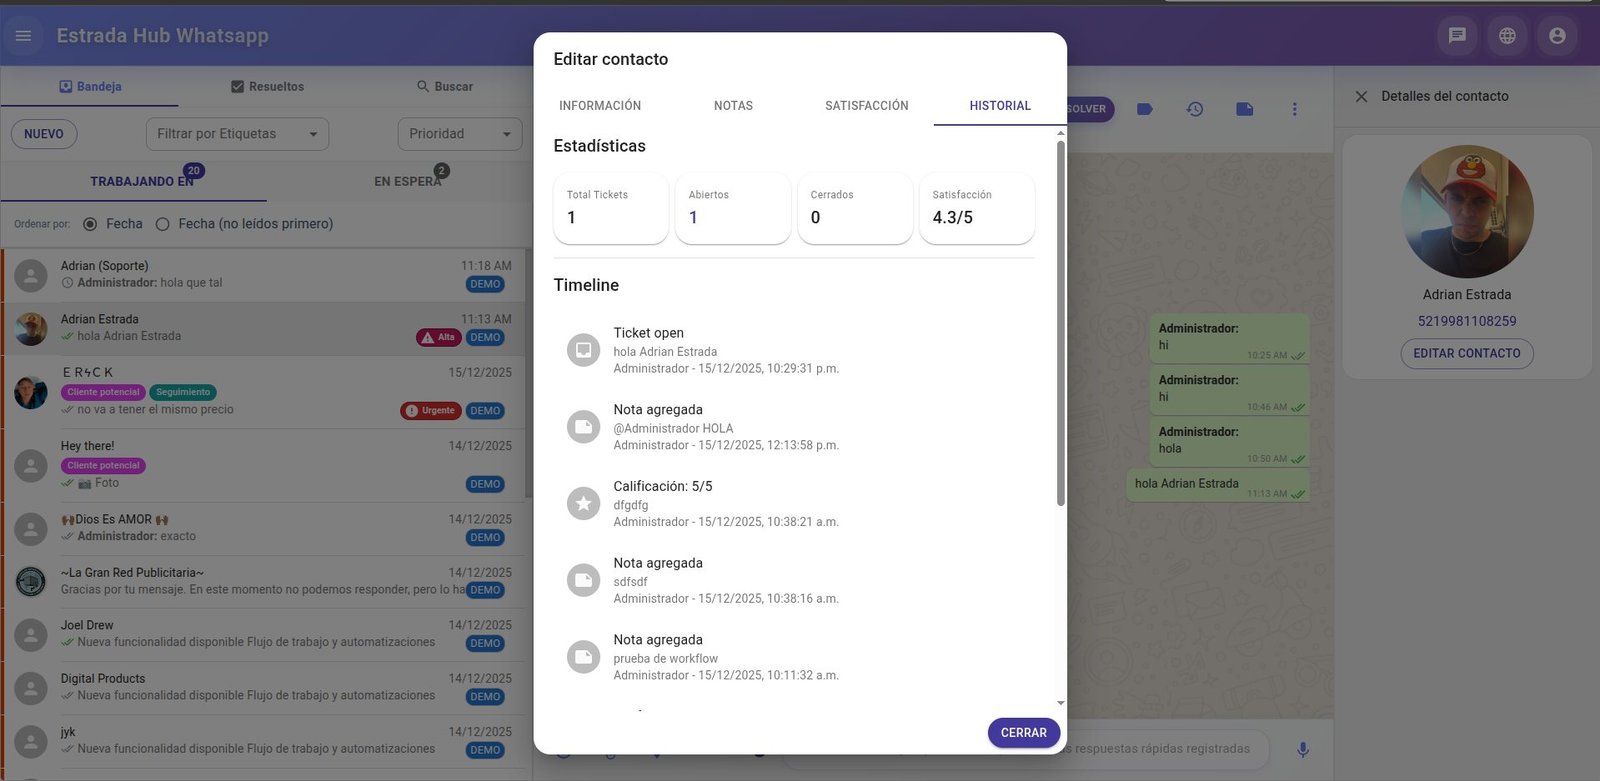This screenshot has height=781, width=1600.
Task: Click the dialog's vertical scrollbar
Action: [1061, 324]
